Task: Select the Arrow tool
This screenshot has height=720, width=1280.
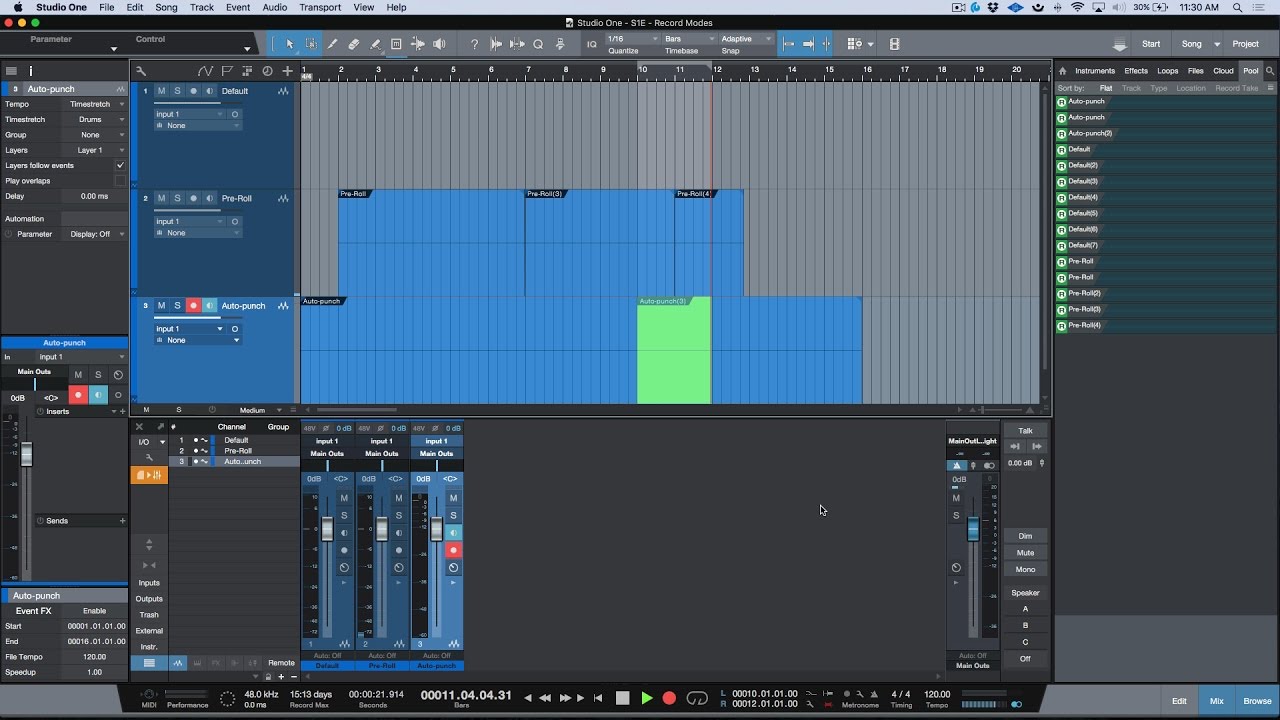Action: [x=290, y=44]
